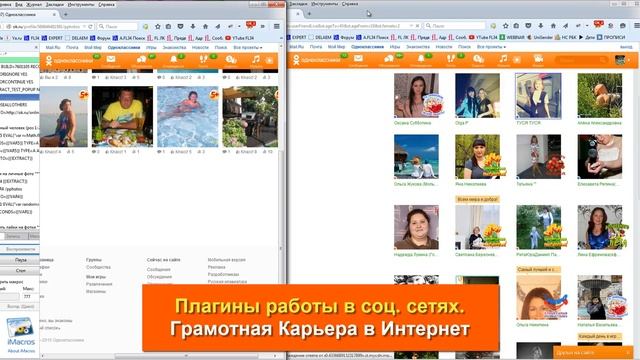This screenshot has width=640, height=360.
Task: Click Odnoklassniki logo in right window's orange bar
Action: [x=316, y=60]
